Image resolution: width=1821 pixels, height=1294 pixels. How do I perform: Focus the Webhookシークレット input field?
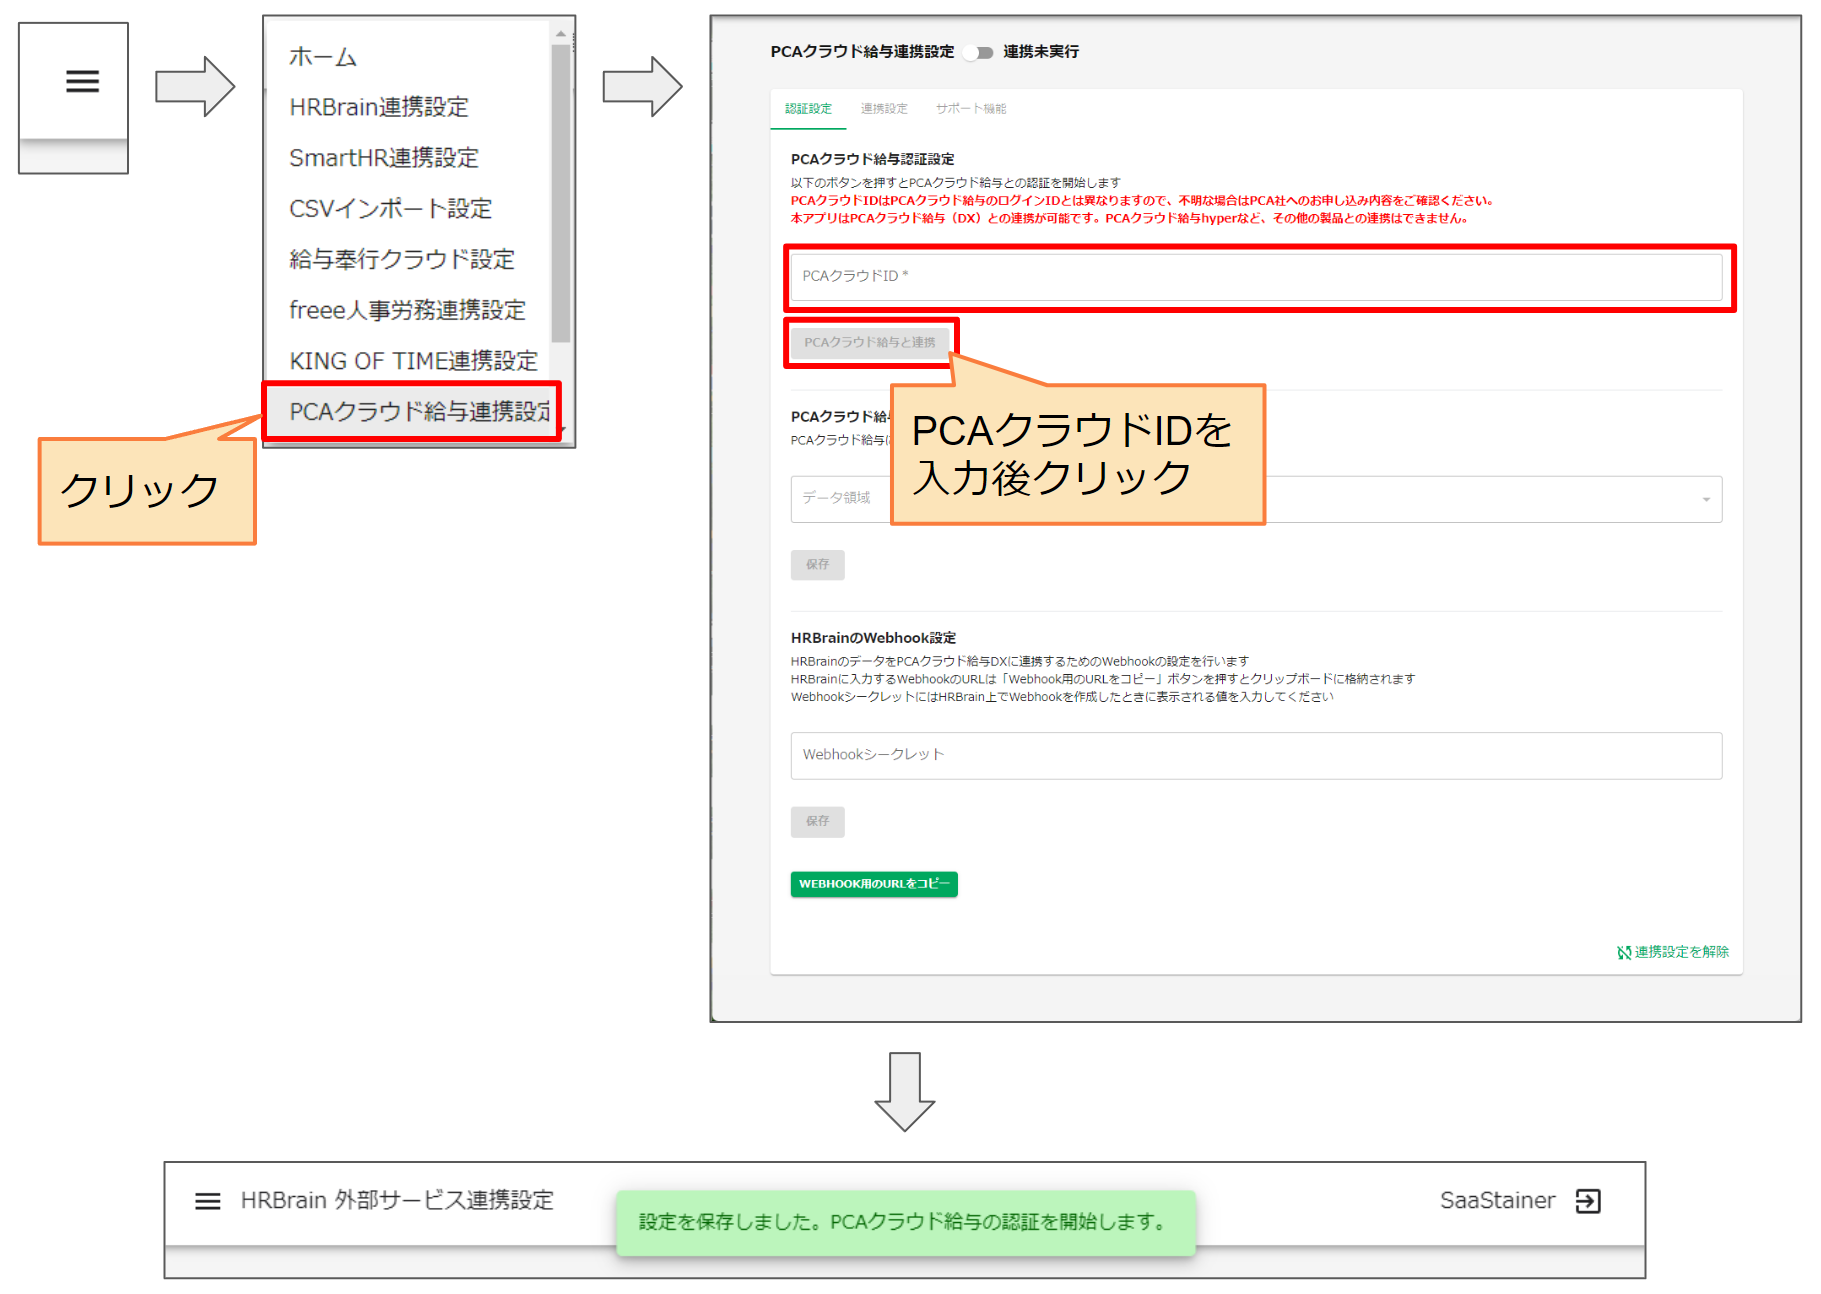click(1256, 756)
